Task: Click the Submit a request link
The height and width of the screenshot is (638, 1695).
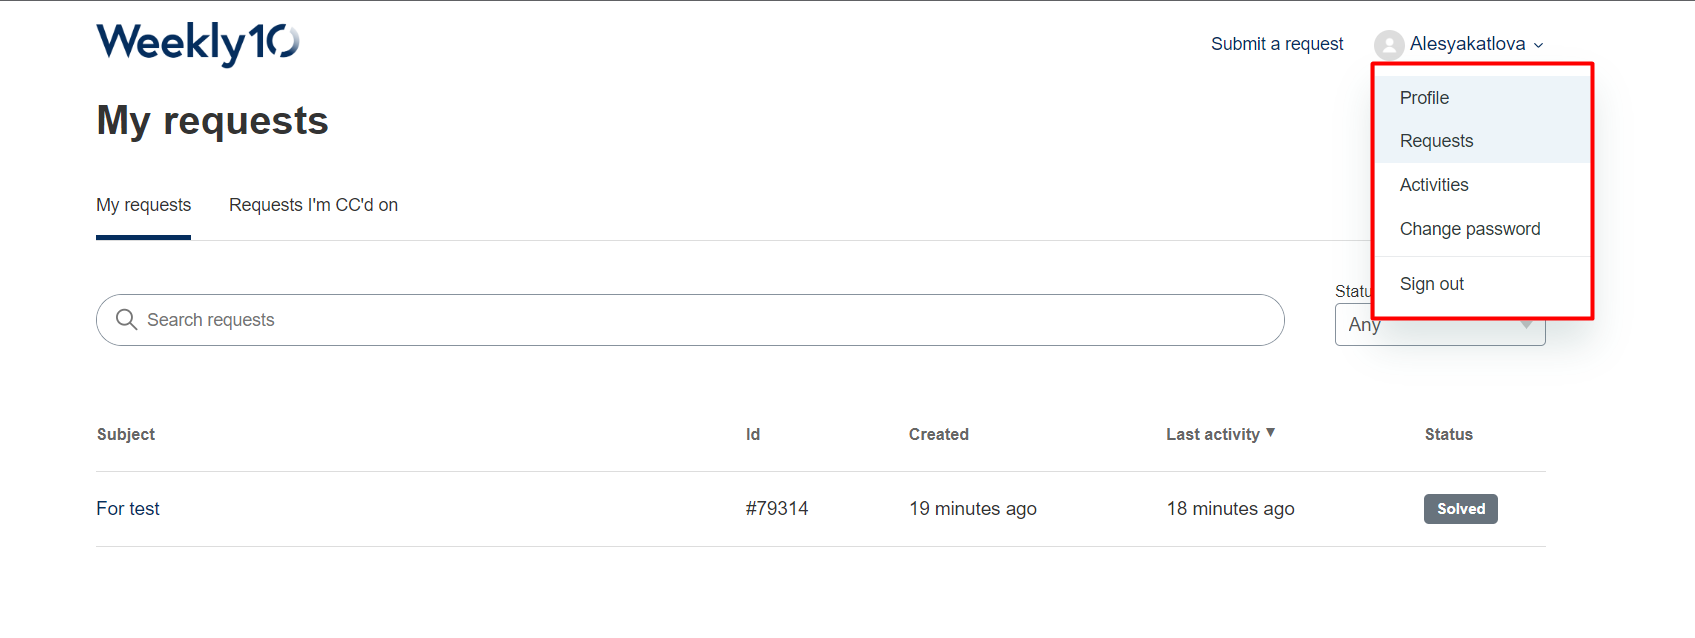Action: point(1277,44)
